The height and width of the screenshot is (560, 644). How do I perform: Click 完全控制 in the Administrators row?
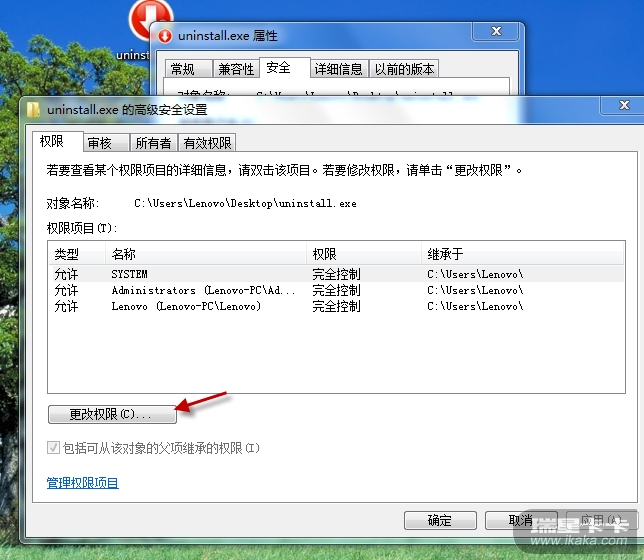click(x=336, y=290)
